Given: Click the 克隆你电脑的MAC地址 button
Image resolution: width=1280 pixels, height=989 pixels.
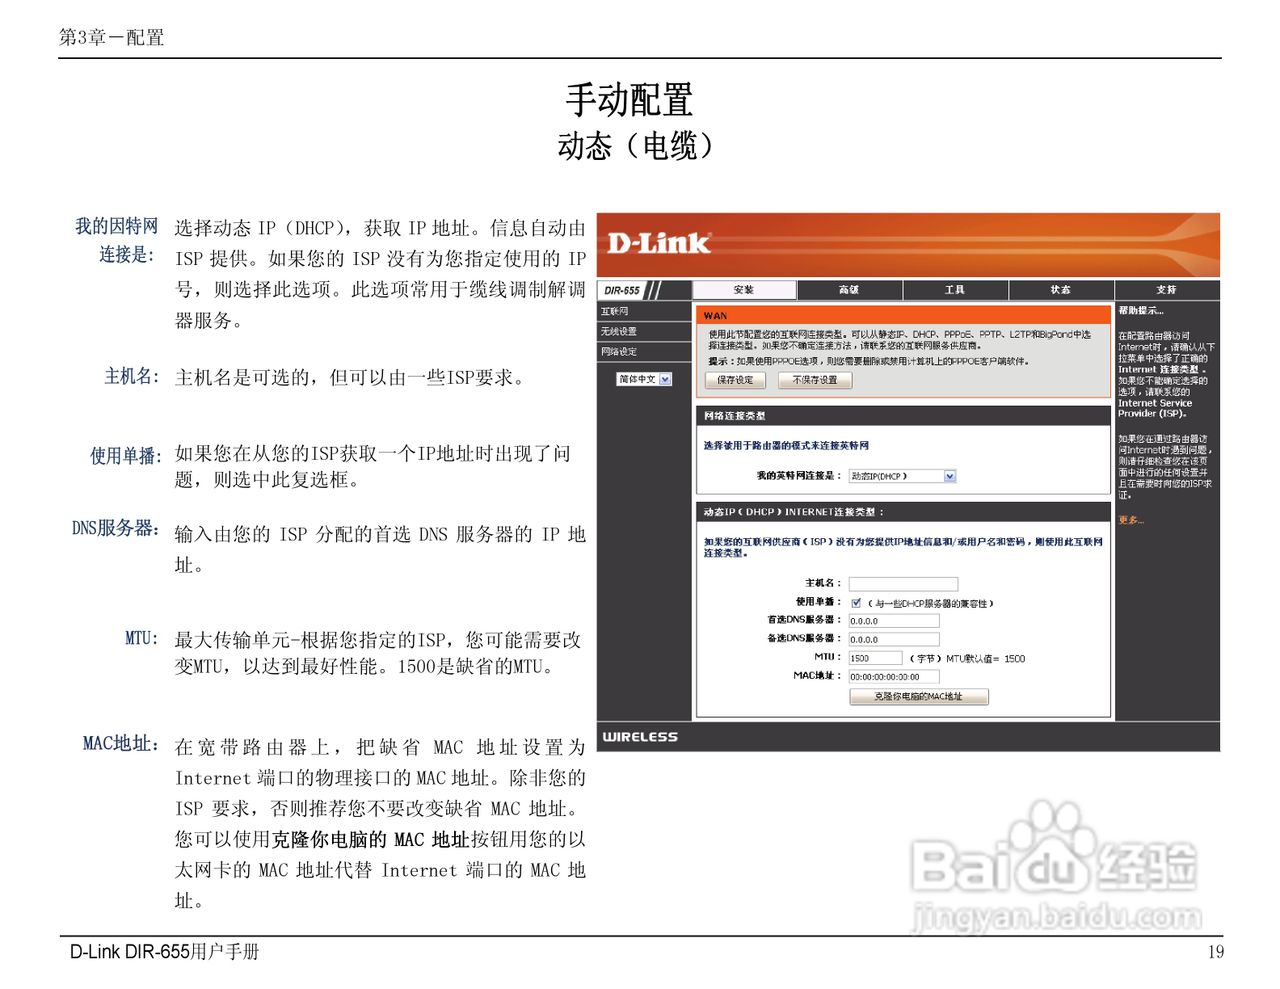Looking at the screenshot, I should [919, 697].
